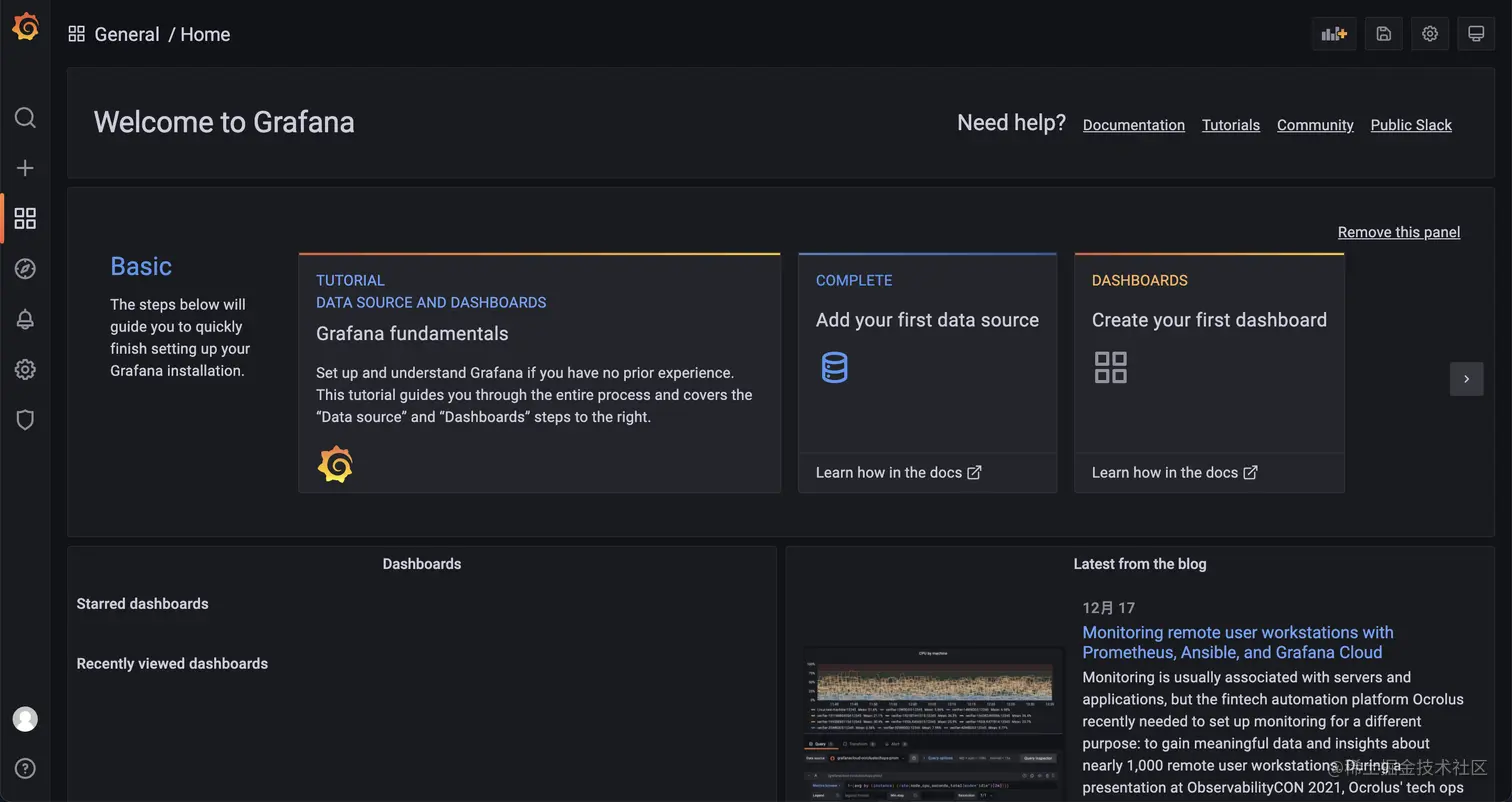1512x802 pixels.
Task: Open the Help question mark icon
Action: [25, 768]
